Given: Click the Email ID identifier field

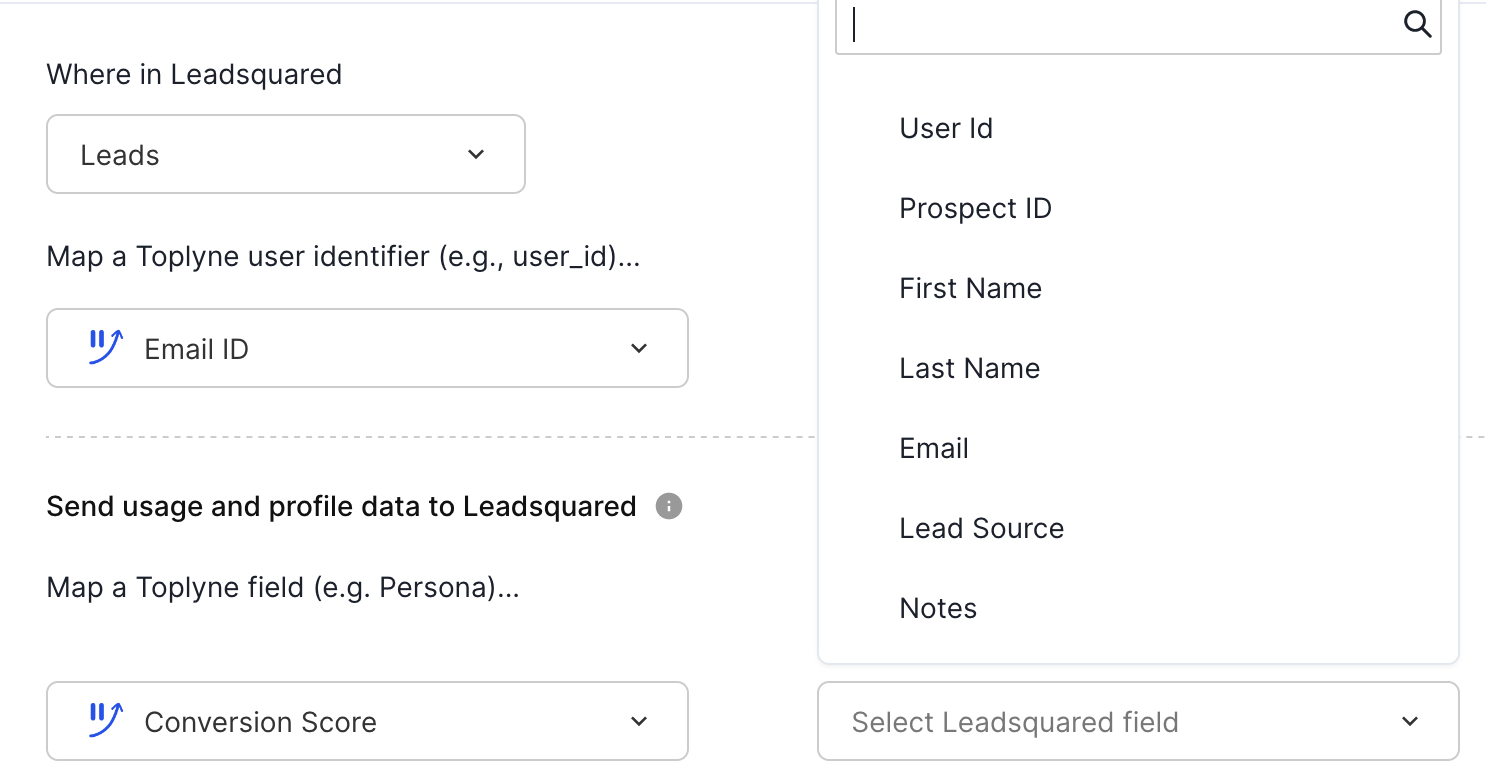Looking at the screenshot, I should (x=366, y=348).
